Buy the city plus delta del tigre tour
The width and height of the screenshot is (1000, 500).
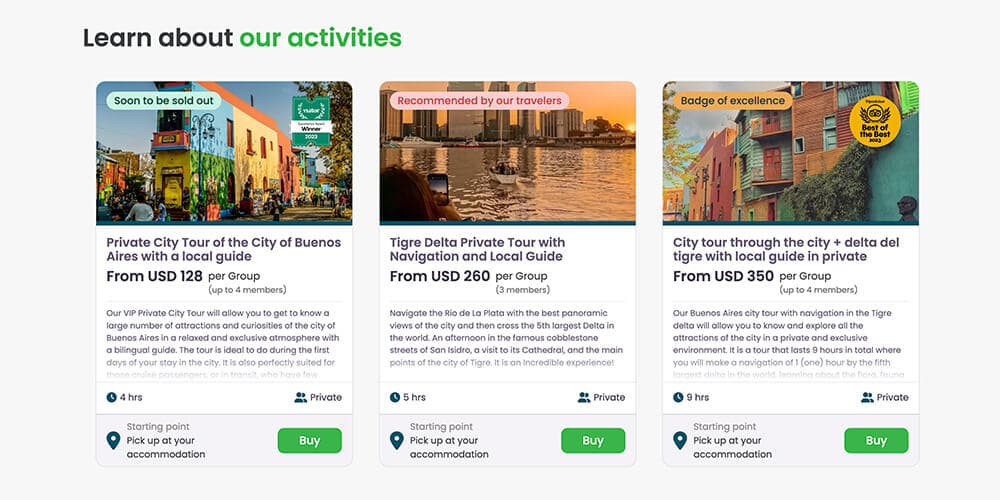(x=876, y=441)
